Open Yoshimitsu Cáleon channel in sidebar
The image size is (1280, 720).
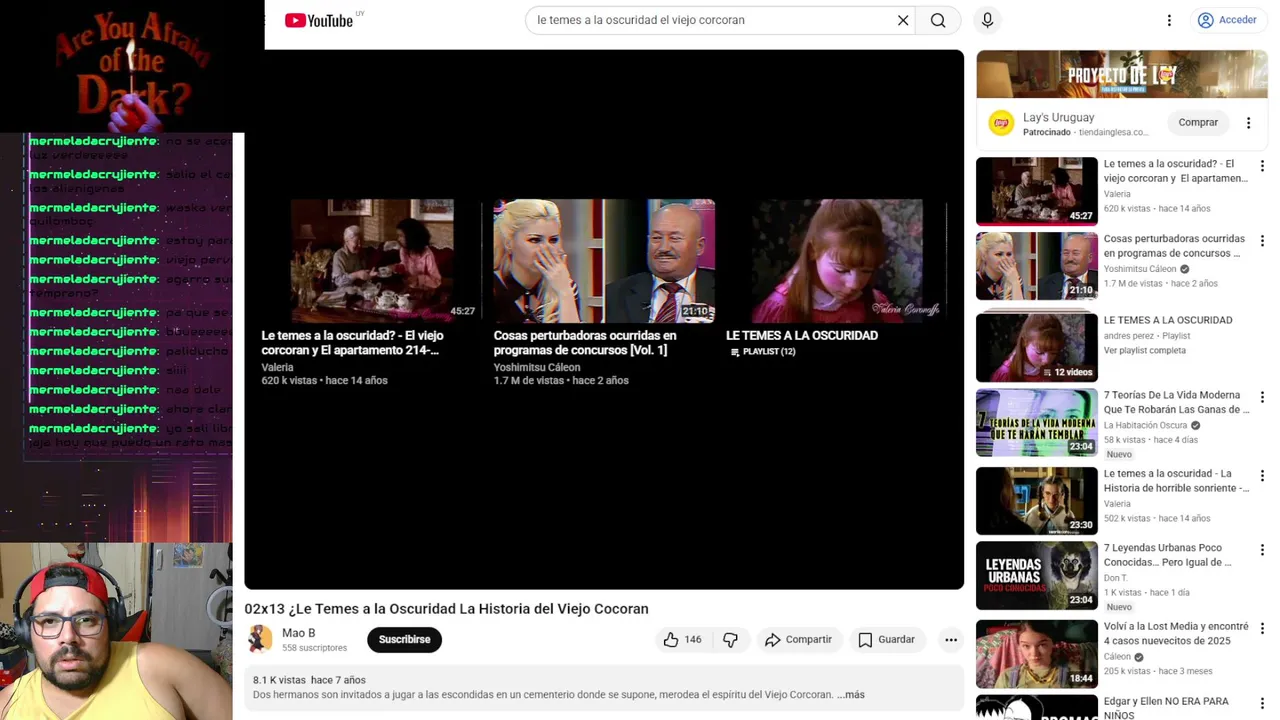point(1140,269)
